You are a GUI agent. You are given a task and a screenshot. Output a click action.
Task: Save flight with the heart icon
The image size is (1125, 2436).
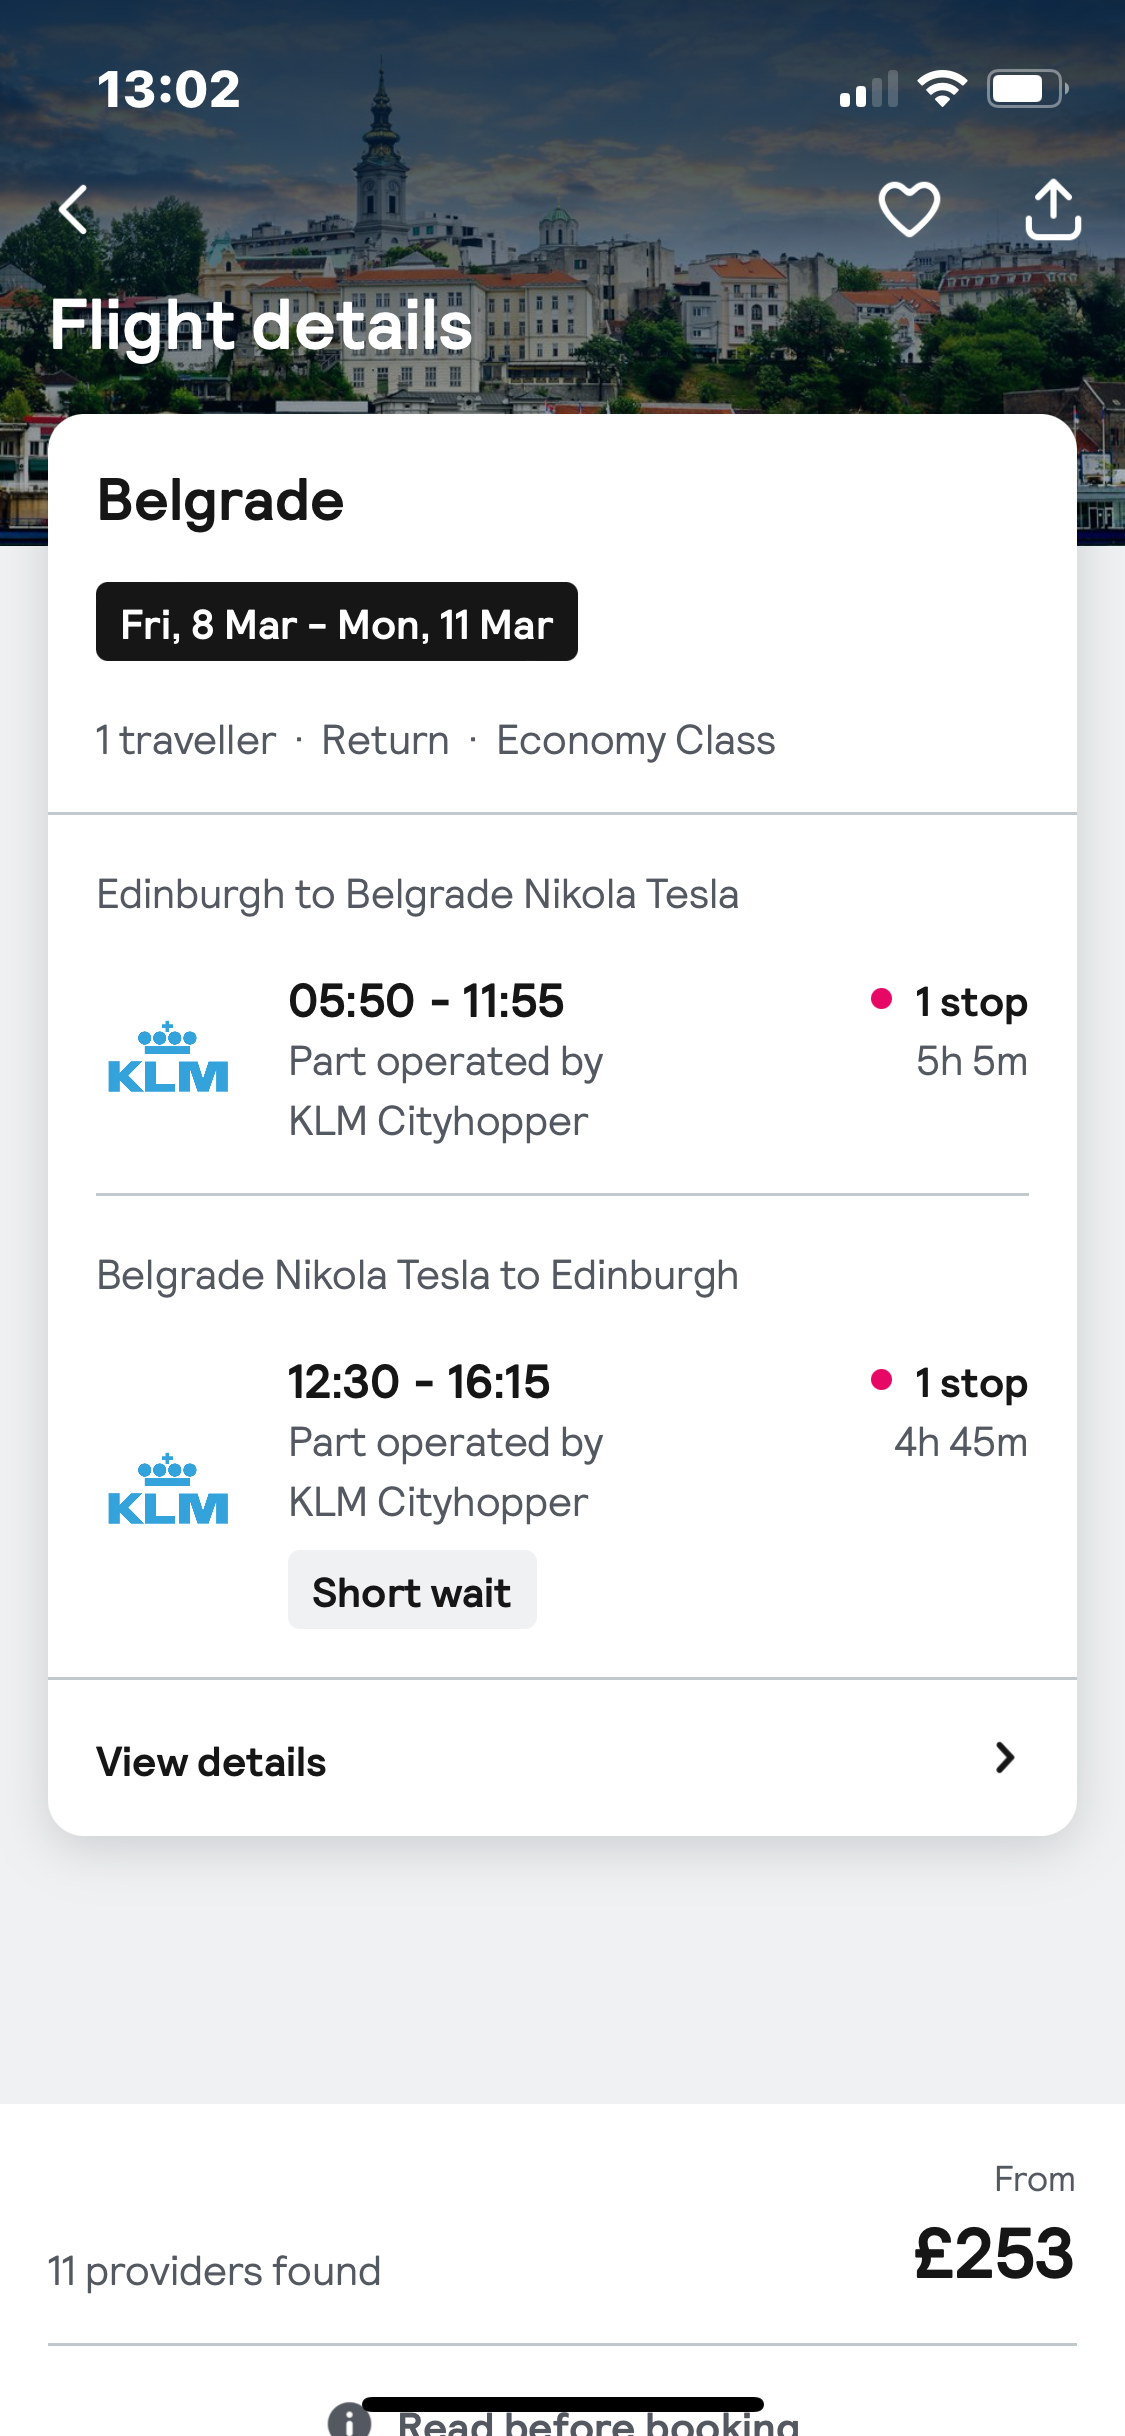(908, 209)
